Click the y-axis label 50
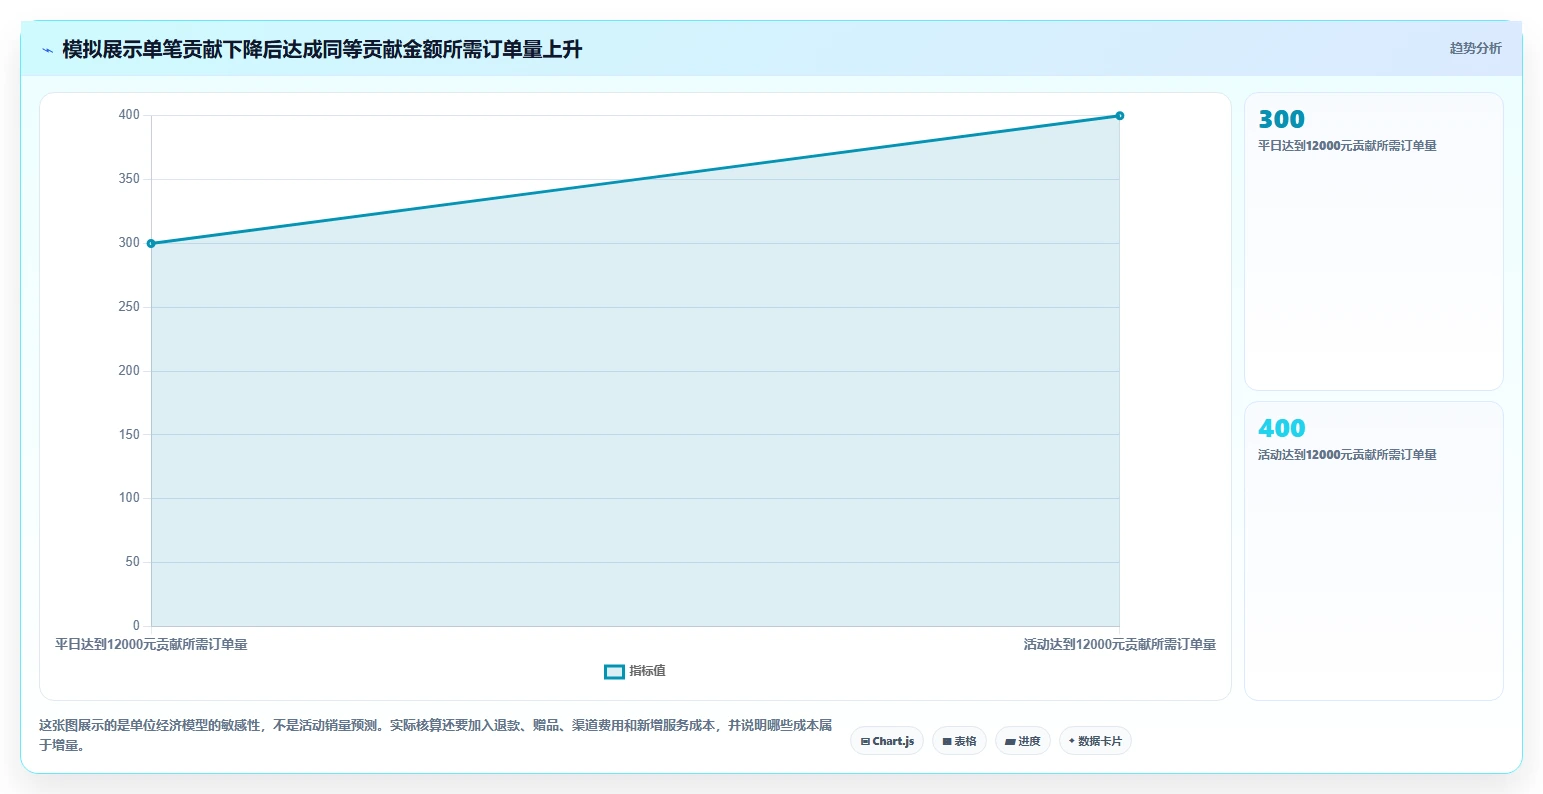The height and width of the screenshot is (794, 1543). [x=132, y=562]
